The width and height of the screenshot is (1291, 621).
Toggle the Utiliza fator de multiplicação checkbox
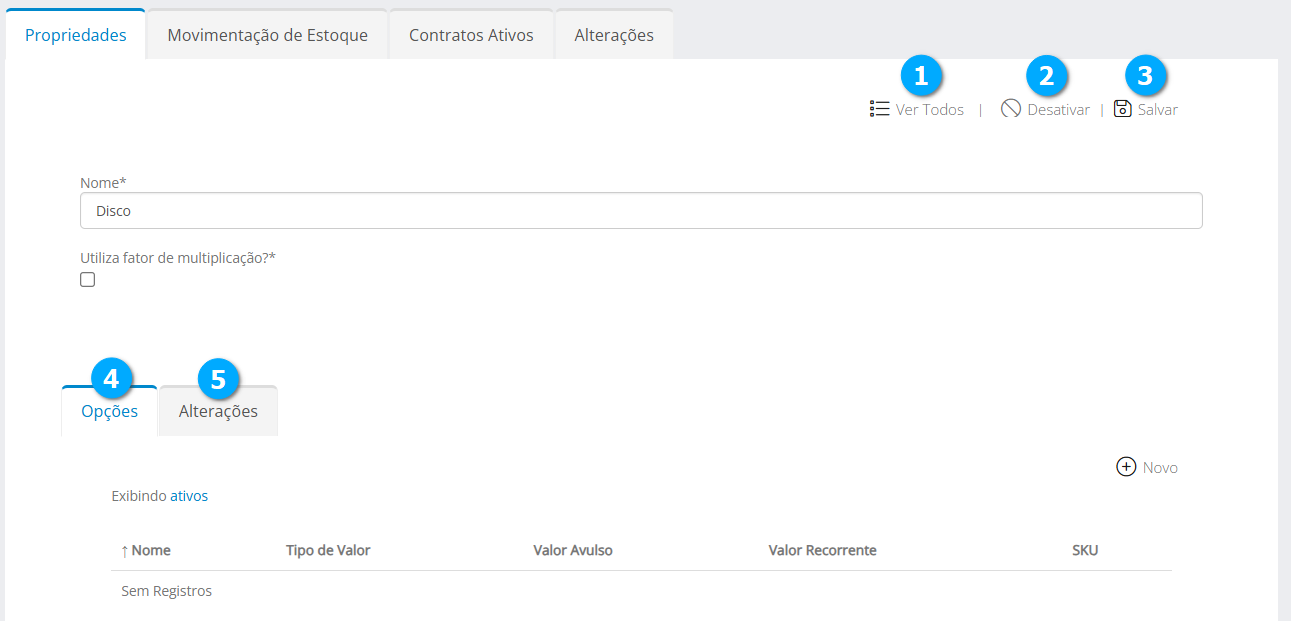[x=88, y=280]
